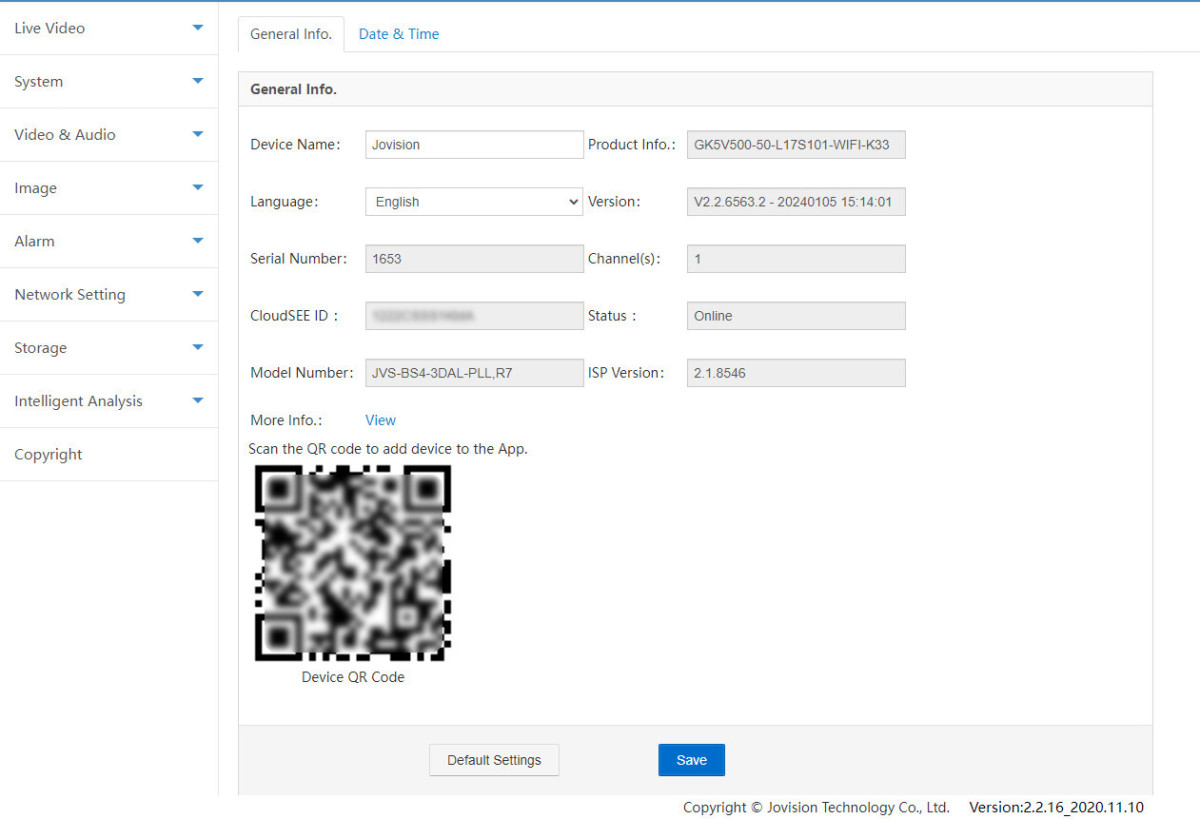This screenshot has width=1200, height=819.
Task: Click the Model Number field
Action: [474, 373]
